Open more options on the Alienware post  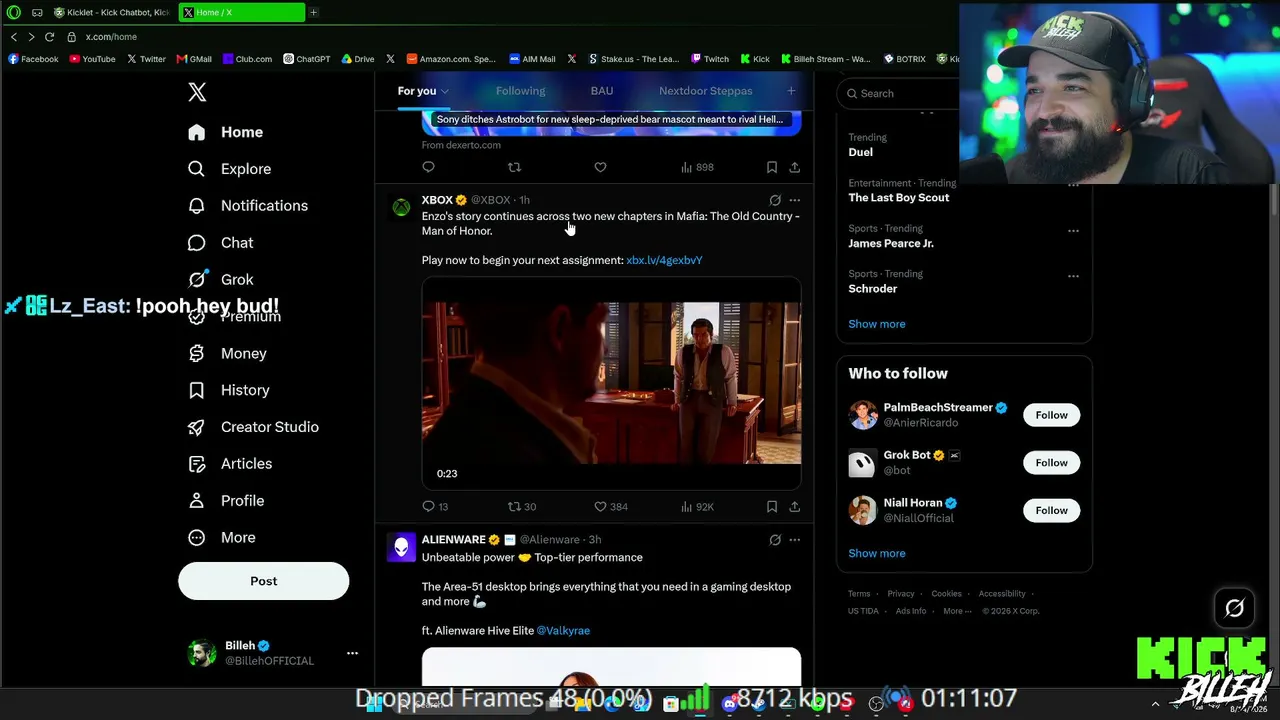(795, 540)
